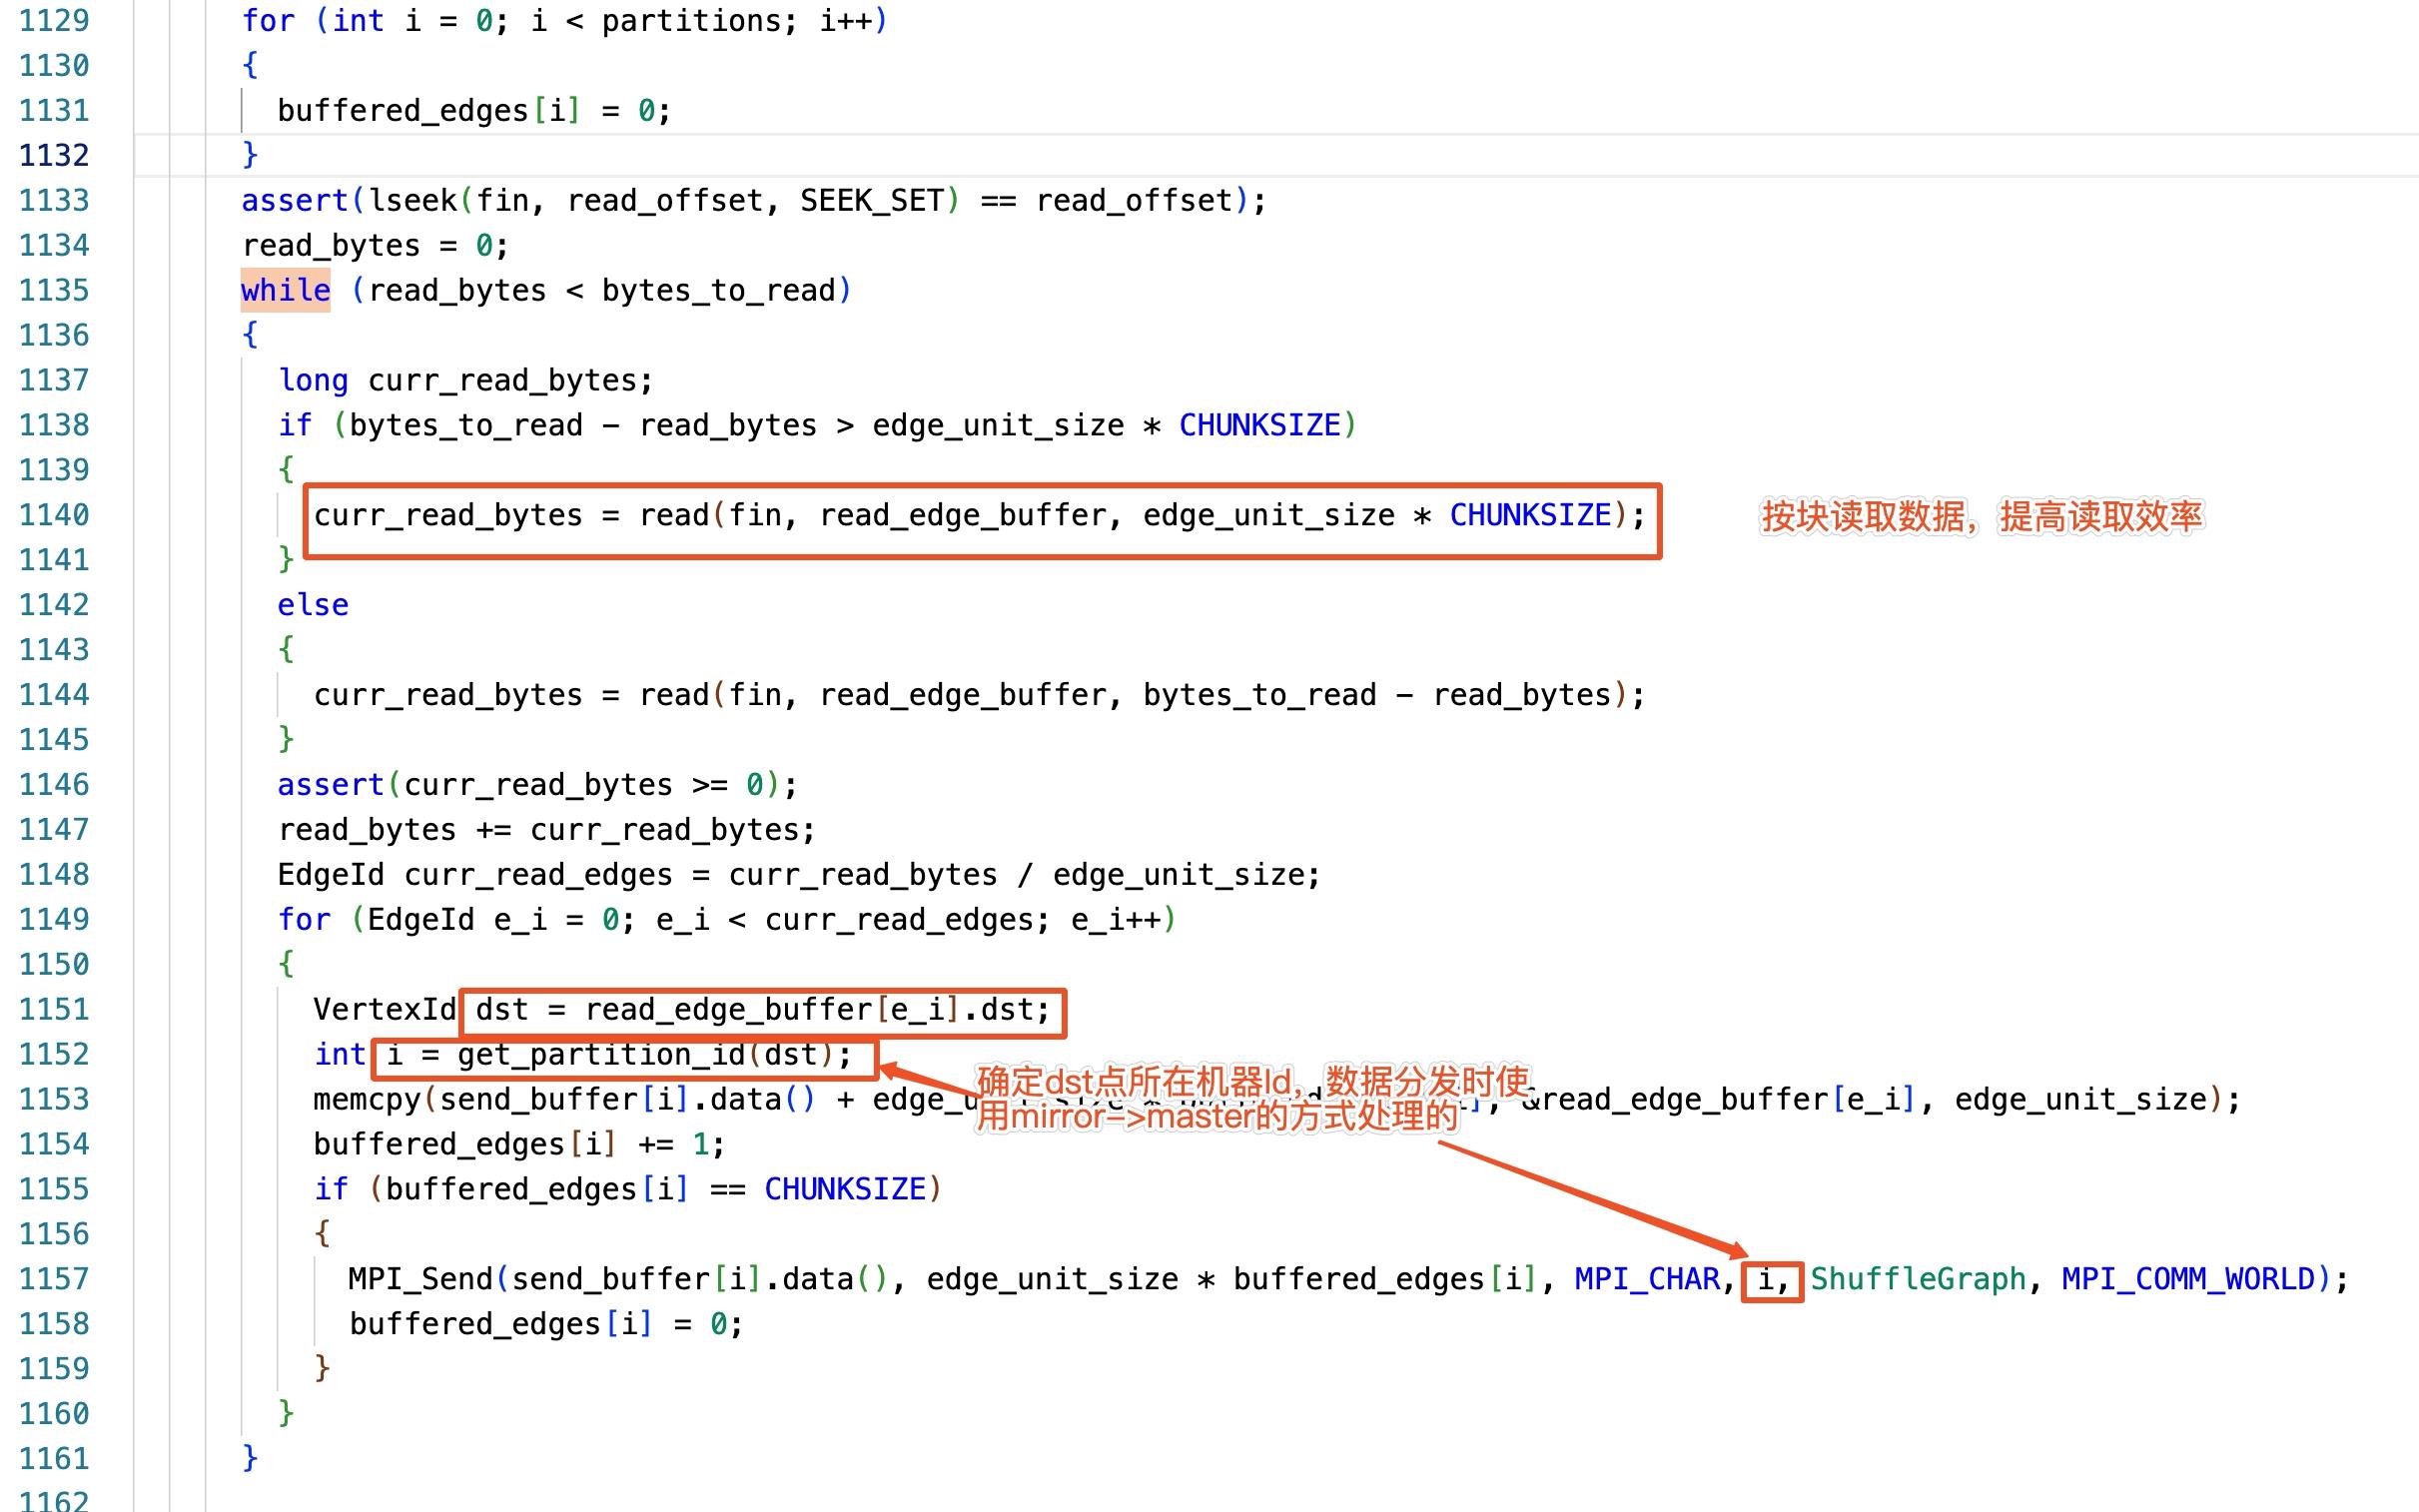Click 'EdgeId curr_read_edges' declaration on line 1148
This screenshot has height=1512, width=2419.
point(475,875)
